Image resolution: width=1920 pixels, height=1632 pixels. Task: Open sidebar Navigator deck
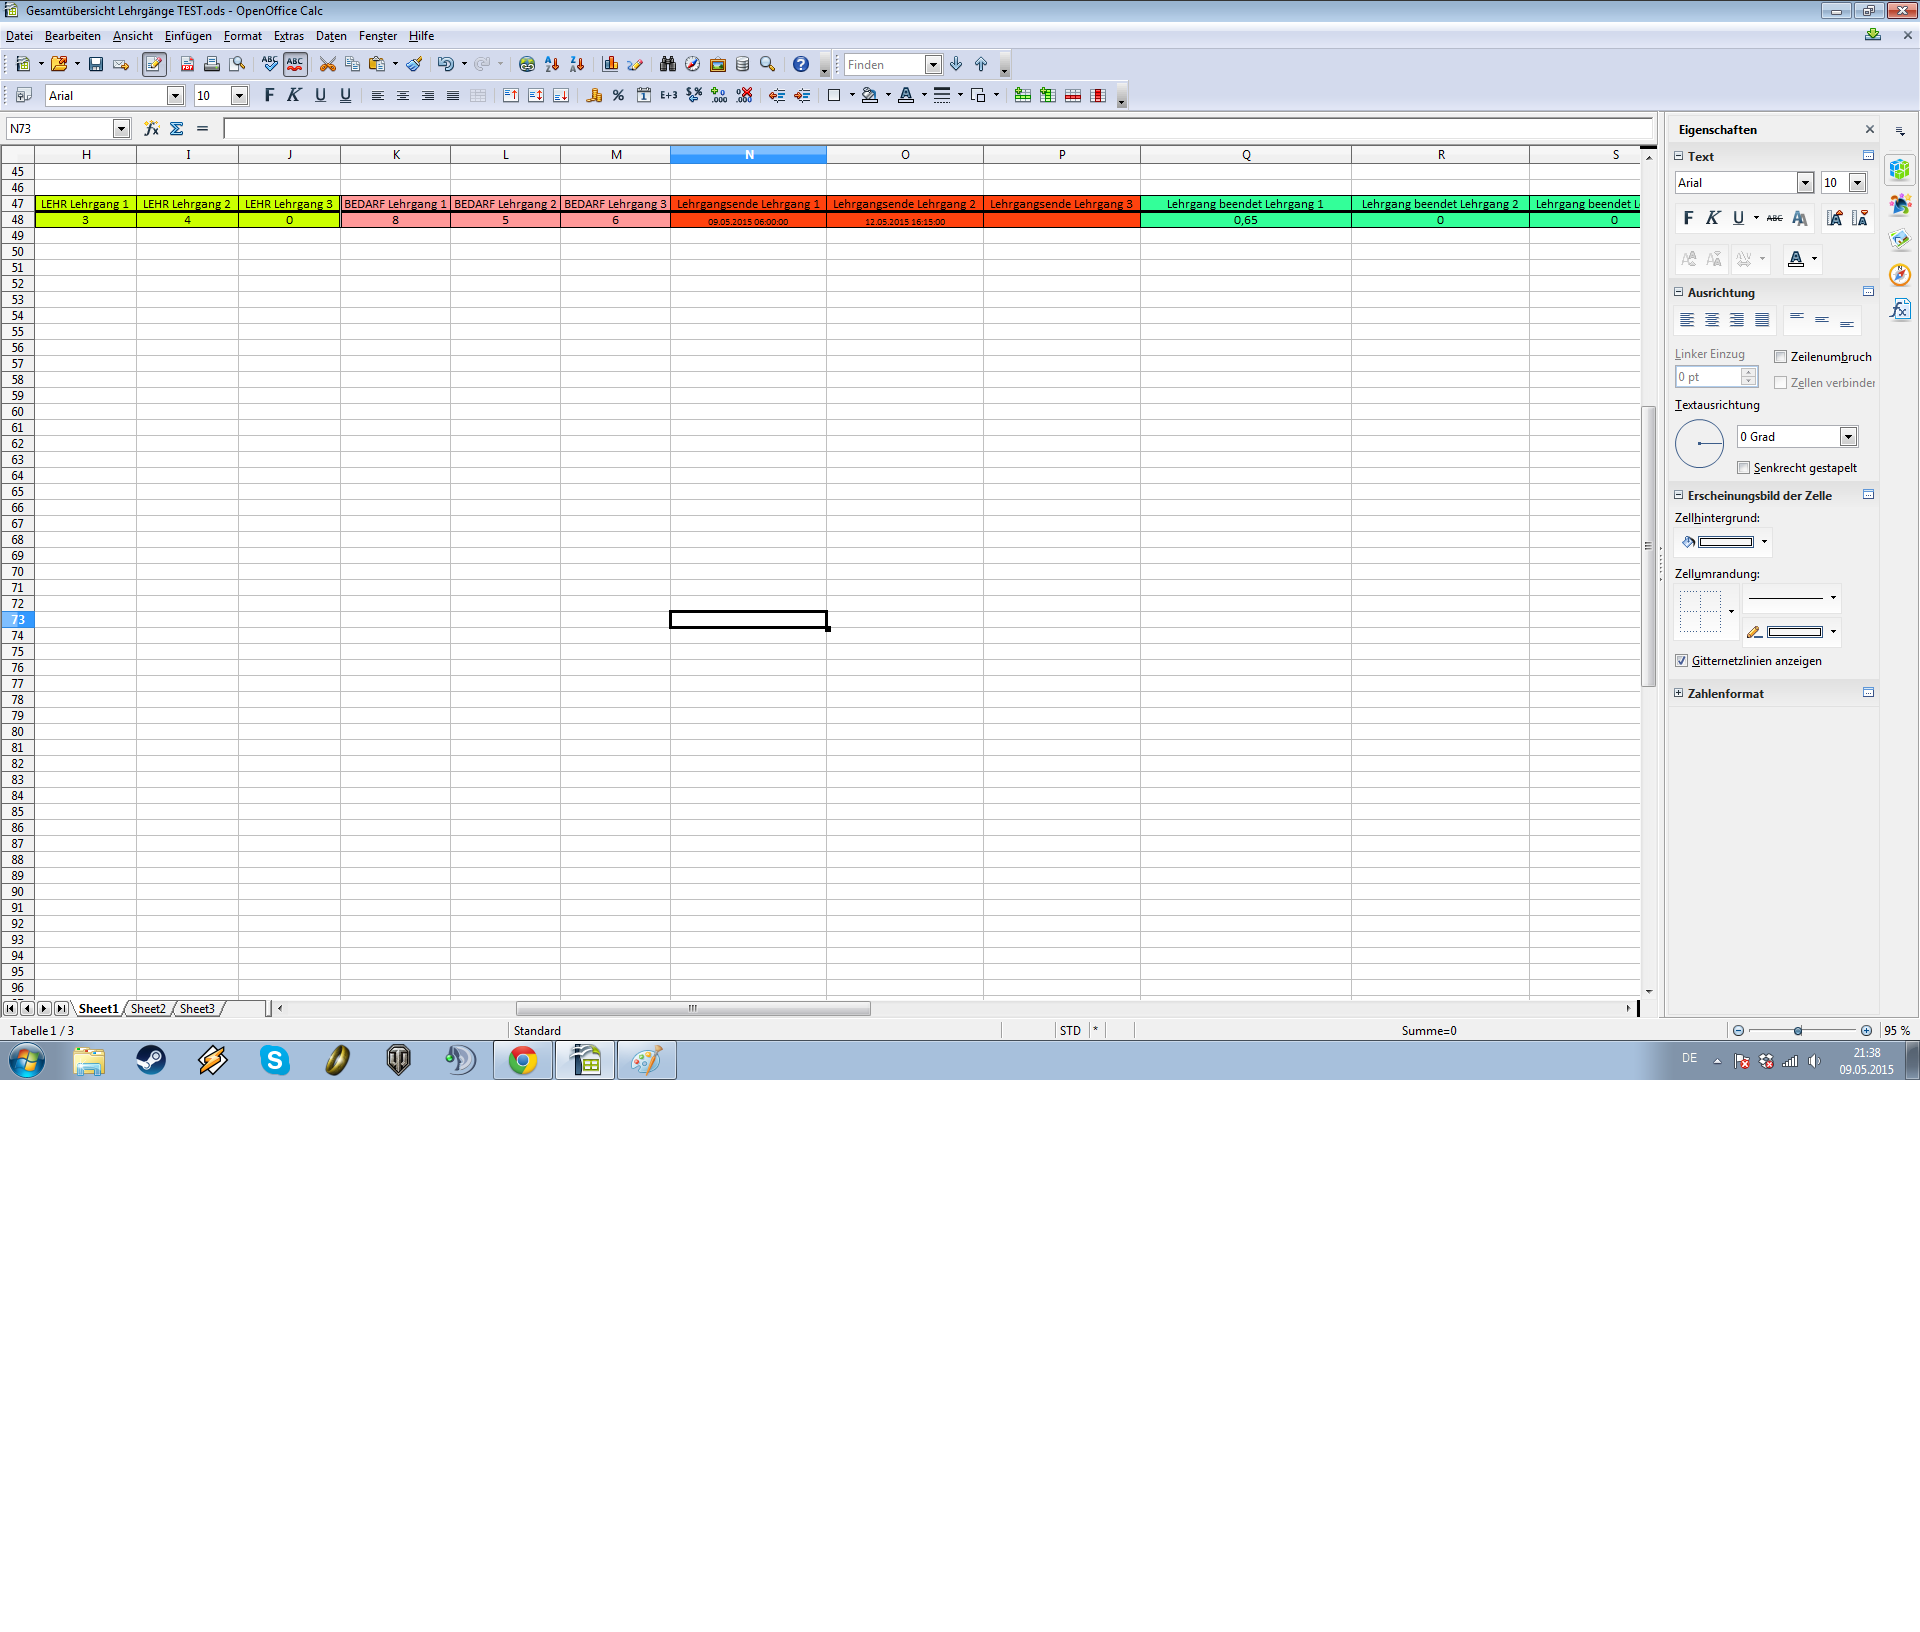(x=1900, y=275)
